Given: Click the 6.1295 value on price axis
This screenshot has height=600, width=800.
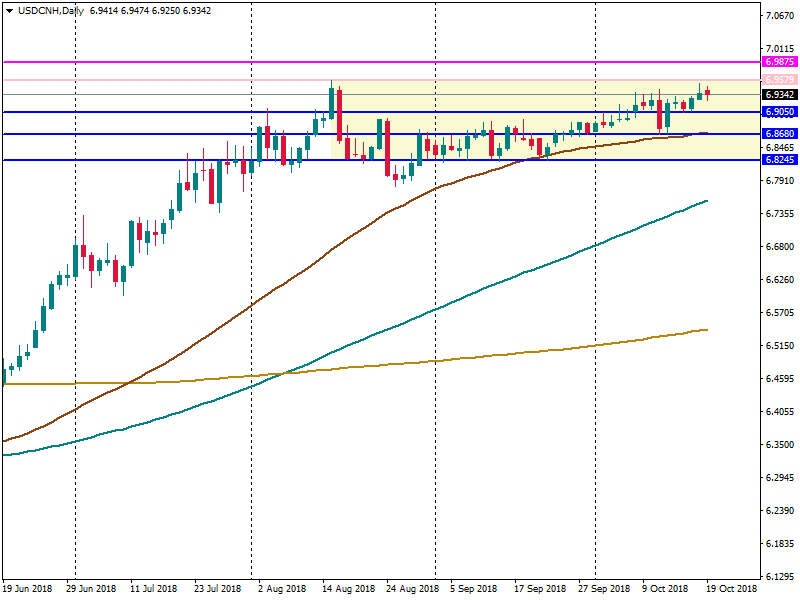Looking at the screenshot, I should pos(779,577).
